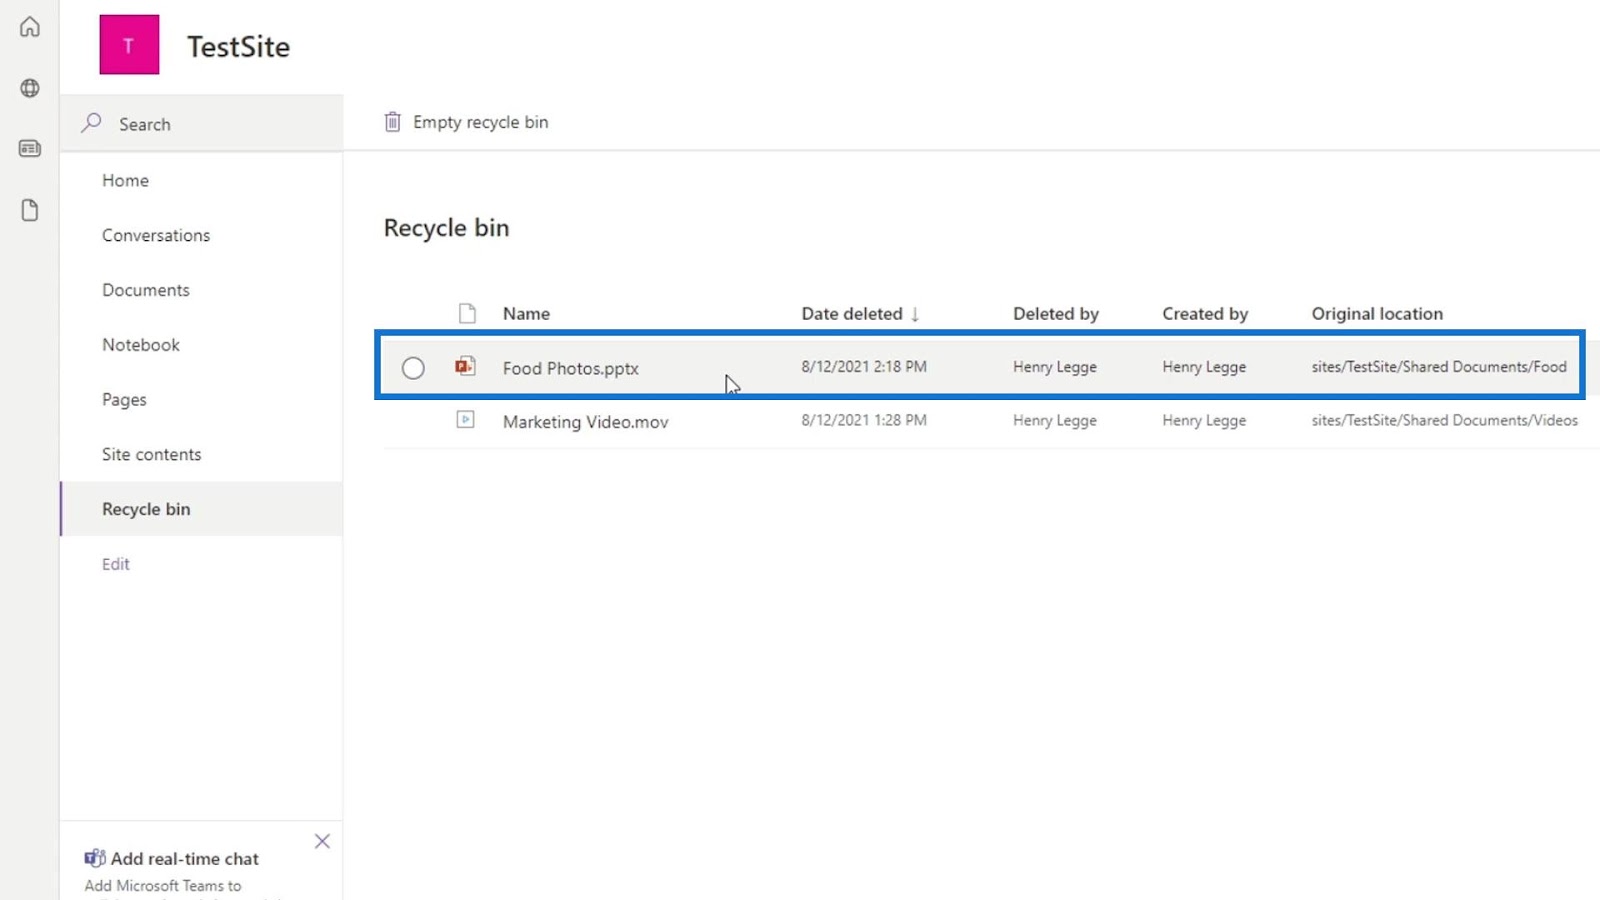The image size is (1600, 900).
Task: Click the Original location column header
Action: coord(1377,314)
